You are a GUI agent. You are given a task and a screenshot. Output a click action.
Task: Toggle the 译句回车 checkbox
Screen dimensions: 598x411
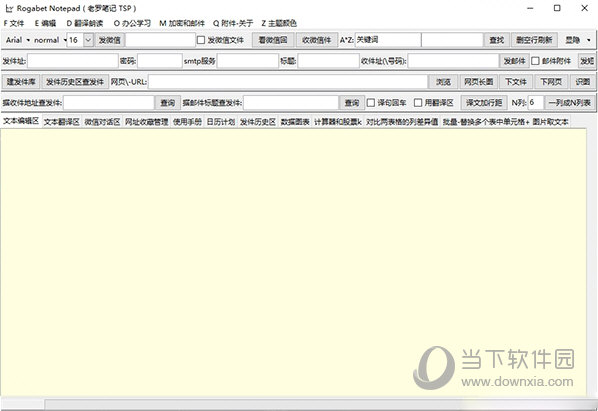[371, 103]
